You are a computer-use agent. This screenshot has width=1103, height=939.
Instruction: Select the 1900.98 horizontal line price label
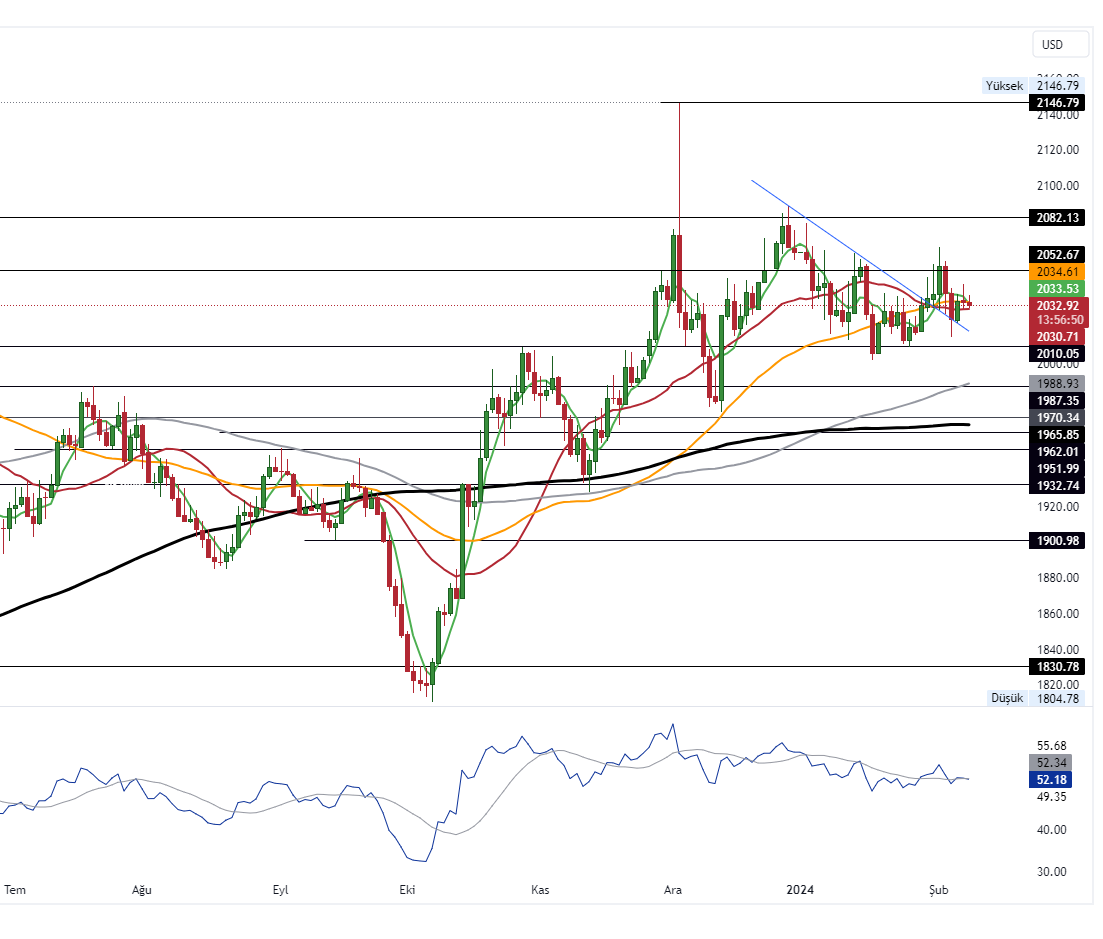(x=1057, y=541)
